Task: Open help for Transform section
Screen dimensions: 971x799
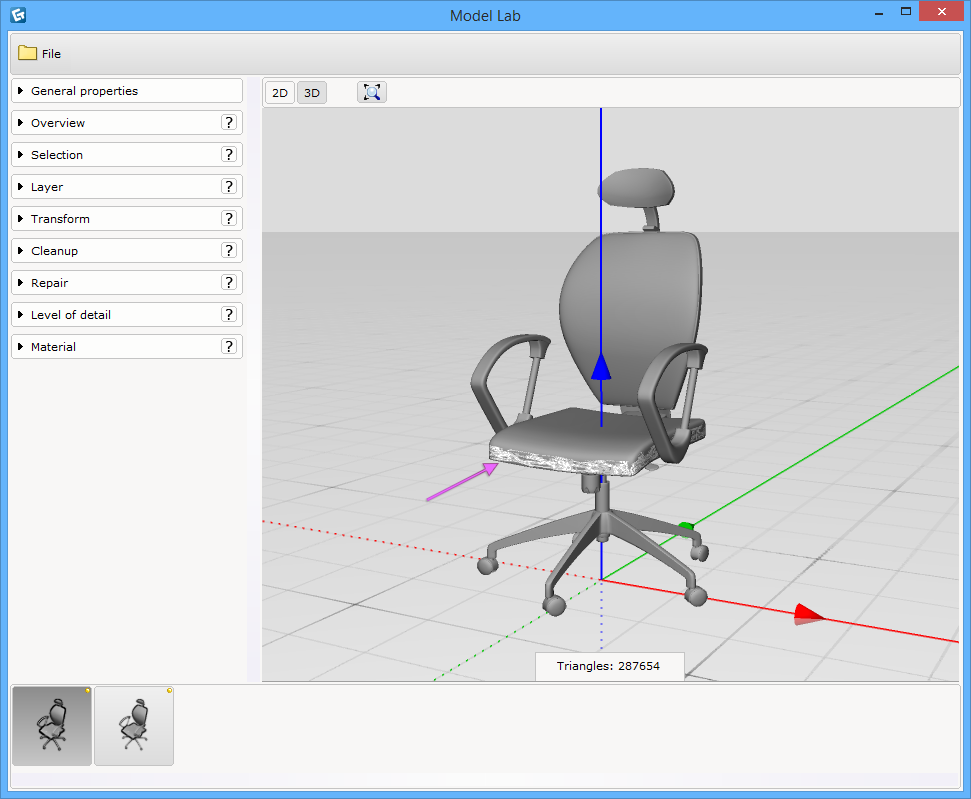Action: click(229, 219)
